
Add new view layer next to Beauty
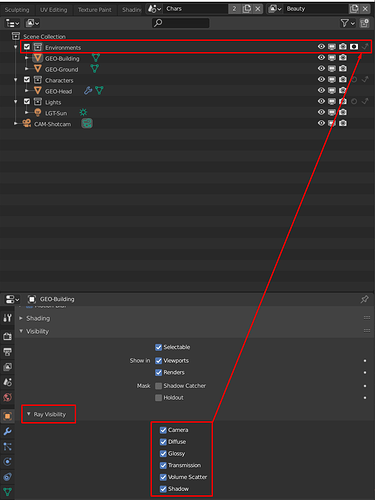click(354, 9)
